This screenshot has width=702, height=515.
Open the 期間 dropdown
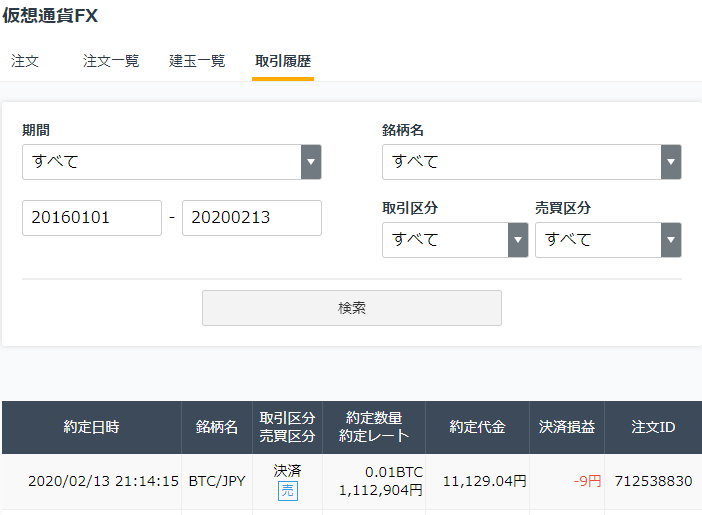(171, 162)
